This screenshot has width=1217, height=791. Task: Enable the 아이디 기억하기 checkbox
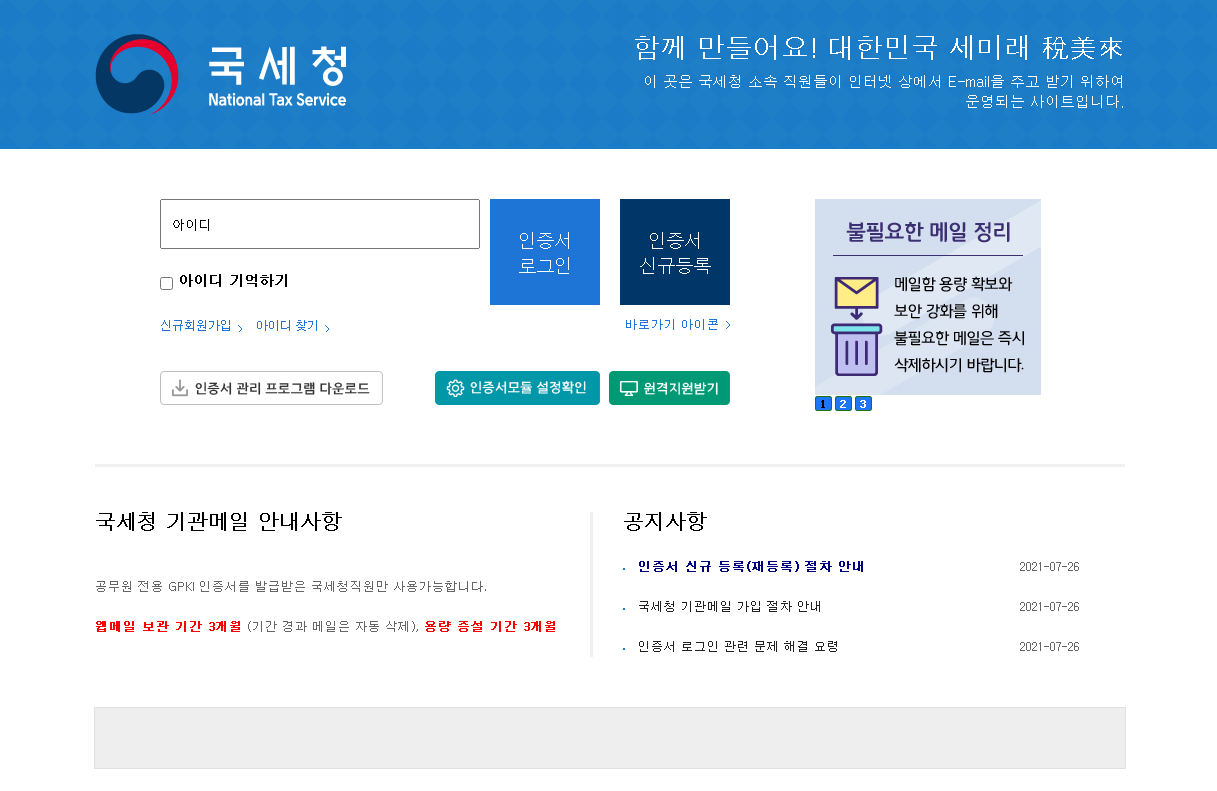coord(166,283)
